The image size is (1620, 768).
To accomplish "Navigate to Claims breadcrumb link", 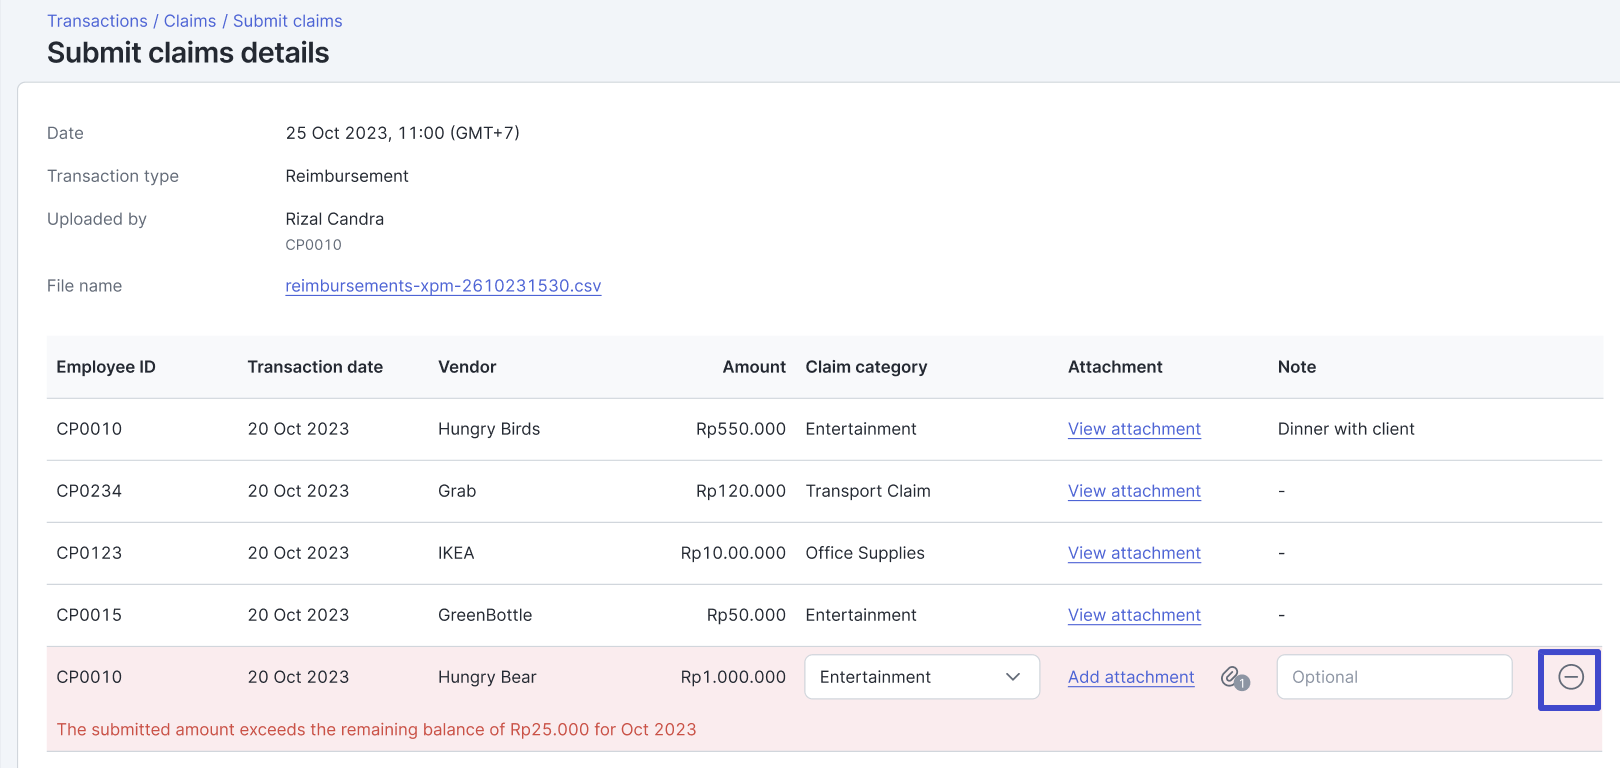I will coord(190,21).
